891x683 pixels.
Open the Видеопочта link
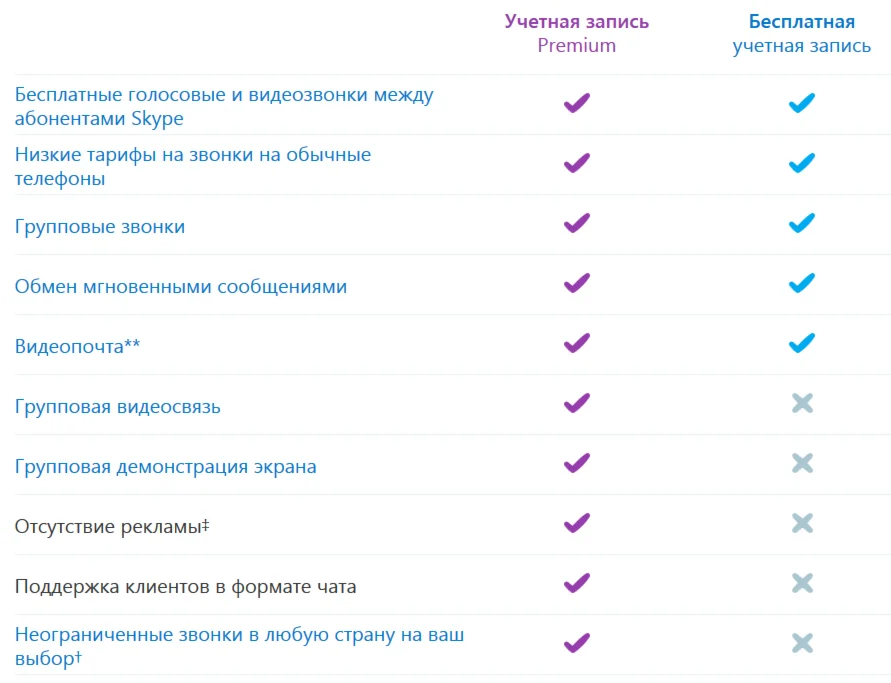point(77,347)
